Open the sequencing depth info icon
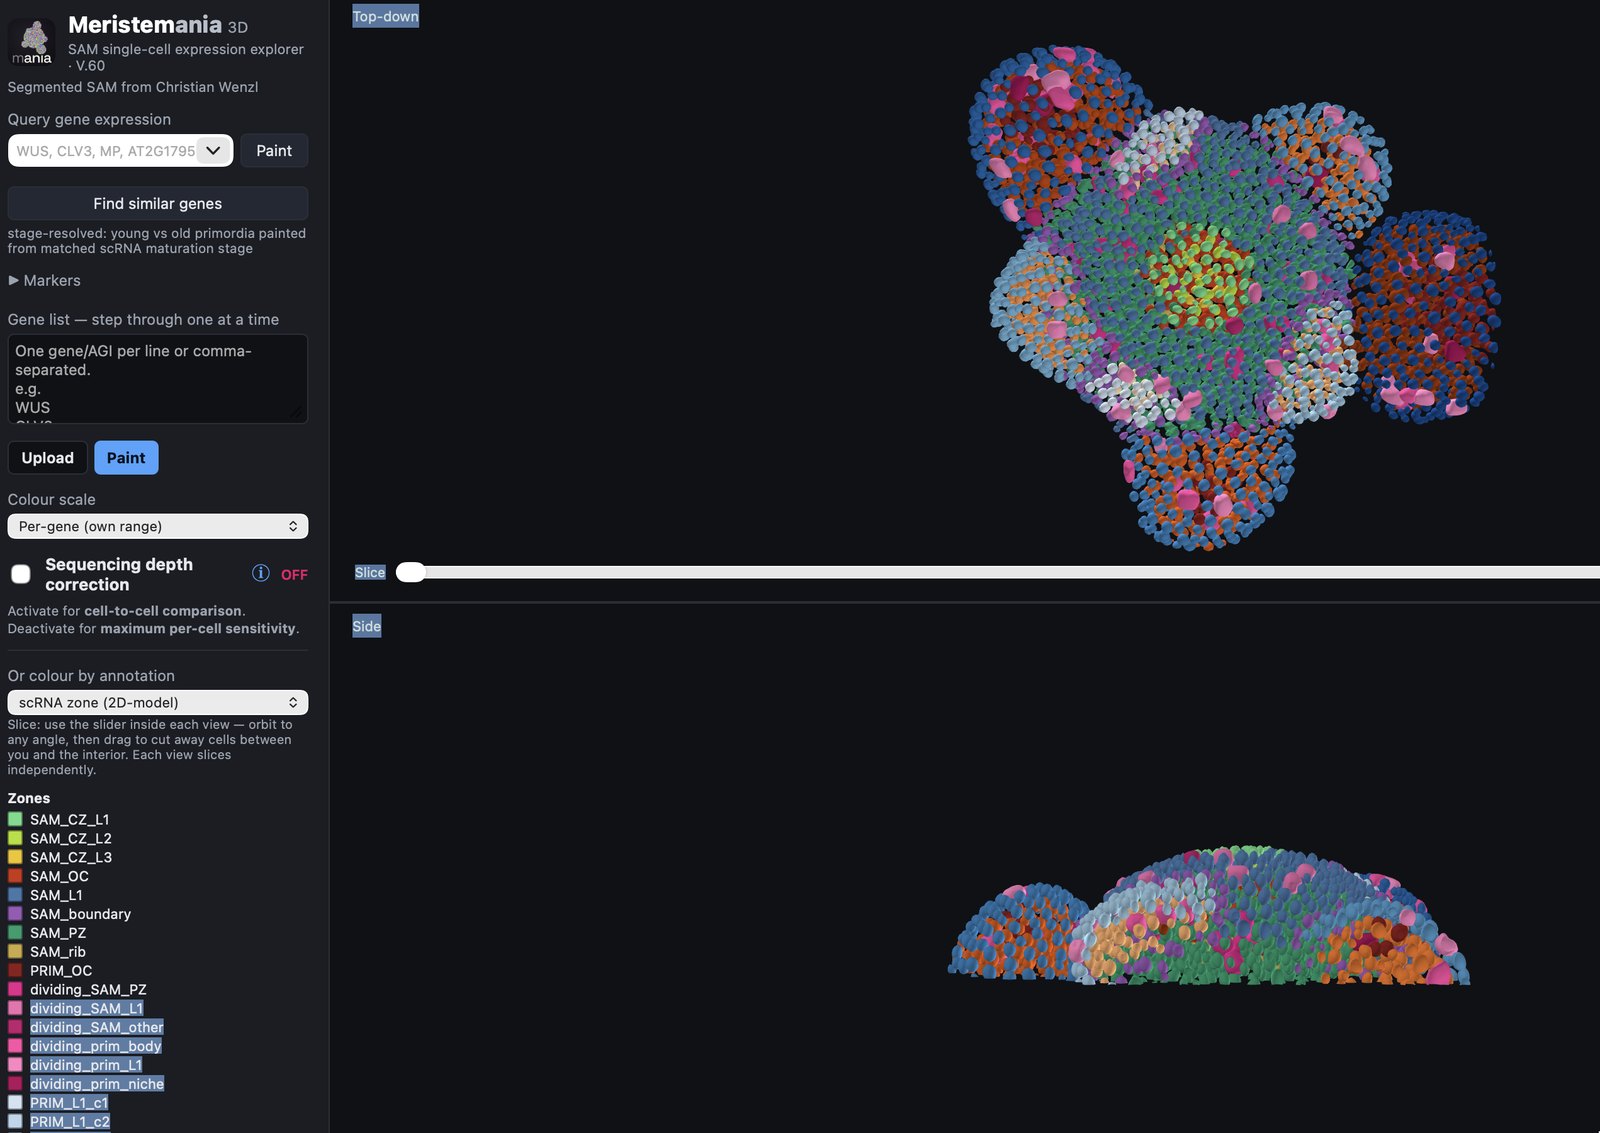Image resolution: width=1600 pixels, height=1133 pixels. 261,573
